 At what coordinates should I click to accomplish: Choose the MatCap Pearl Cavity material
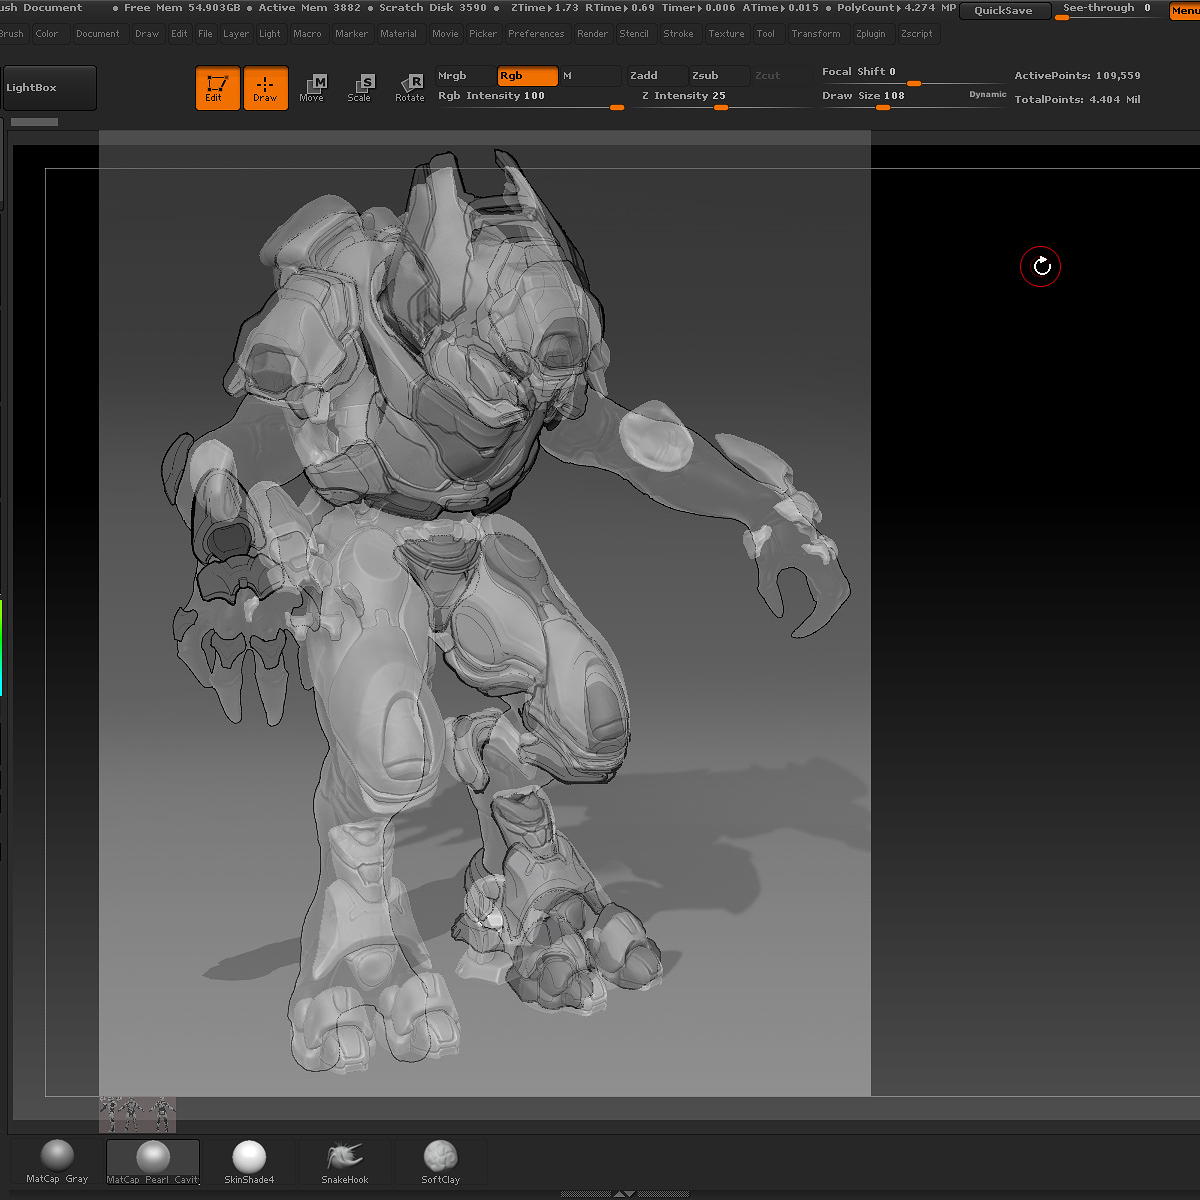click(153, 1162)
